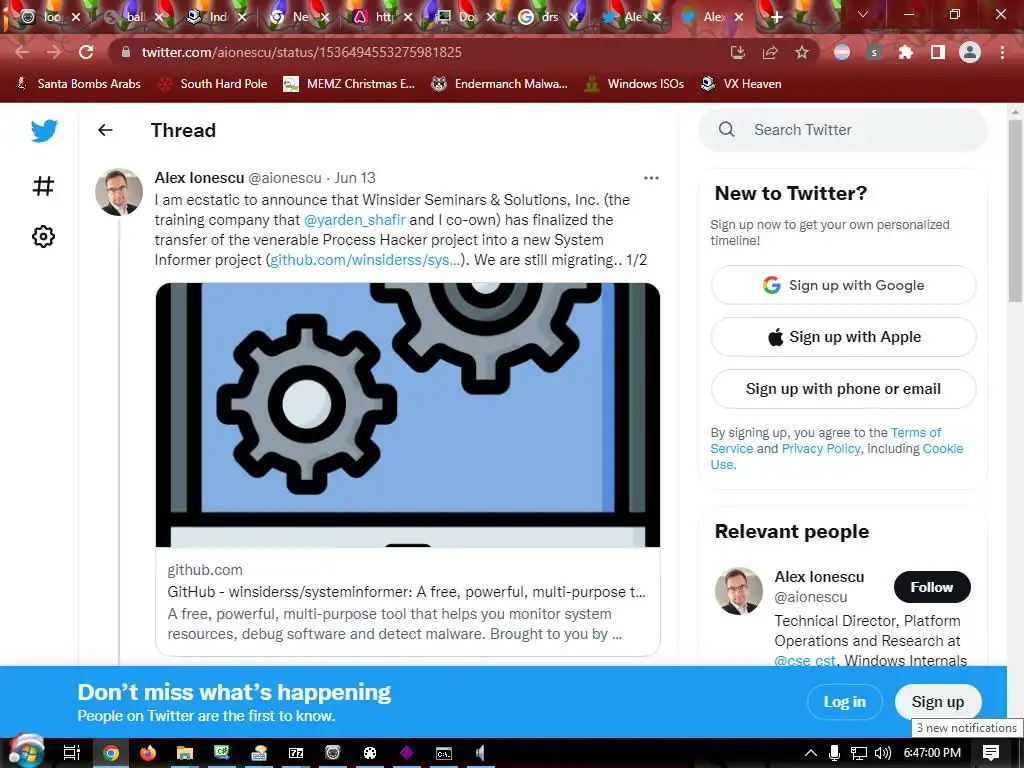1024x768 pixels.
Task: Click the Search Twitter field
Action: click(842, 130)
